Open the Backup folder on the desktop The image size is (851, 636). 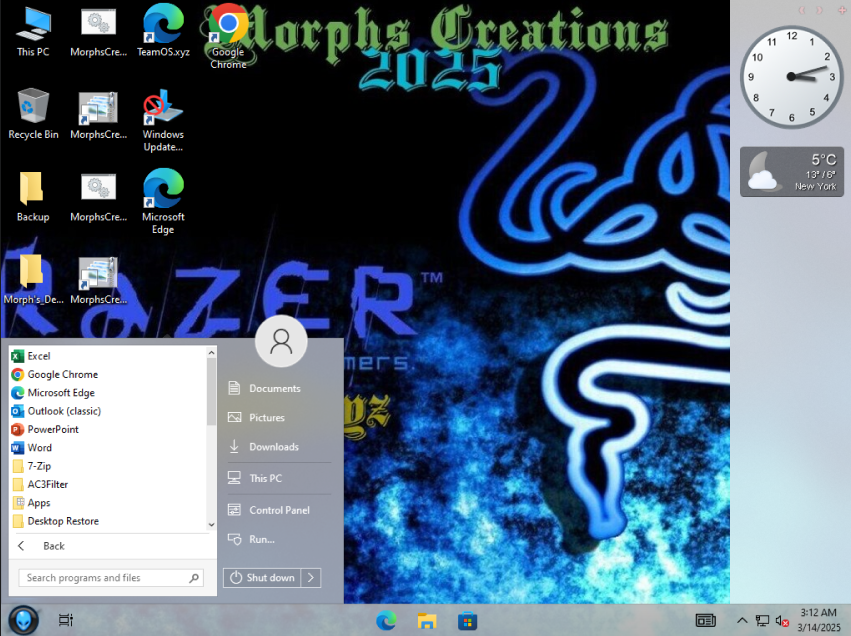(x=33, y=196)
